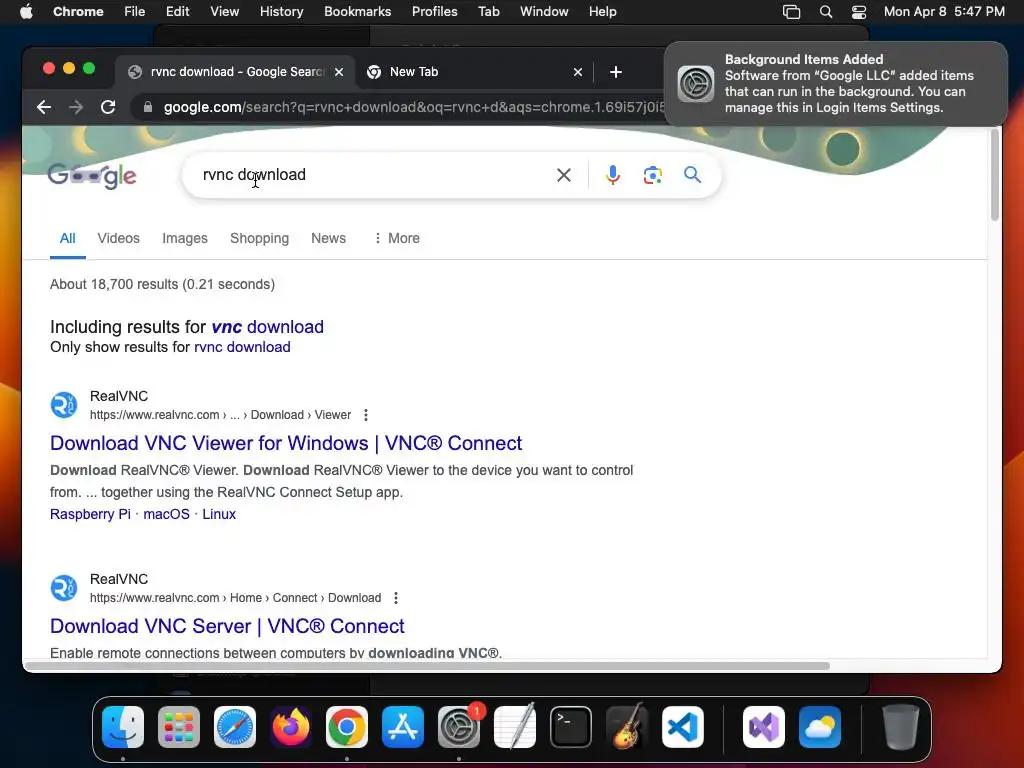This screenshot has height=768, width=1024.
Task: Open the File menu
Action: [x=135, y=12]
